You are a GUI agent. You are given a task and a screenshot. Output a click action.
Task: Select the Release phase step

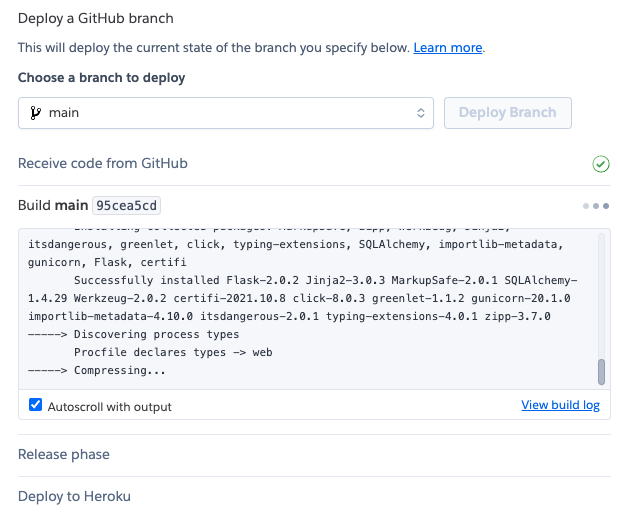64,454
